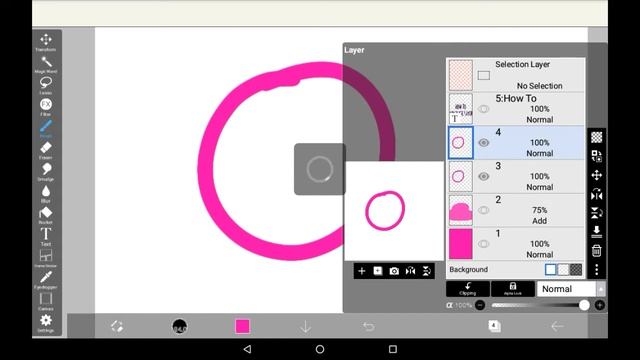The image size is (640, 360).
Task: Select the Text tool
Action: [46, 237]
